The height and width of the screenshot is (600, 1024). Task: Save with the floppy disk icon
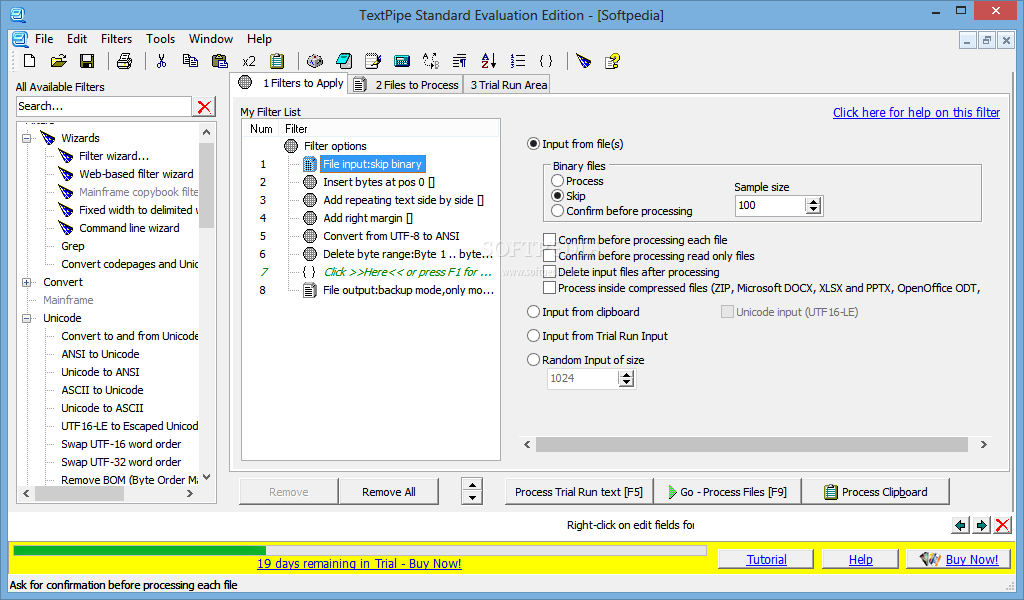[87, 61]
